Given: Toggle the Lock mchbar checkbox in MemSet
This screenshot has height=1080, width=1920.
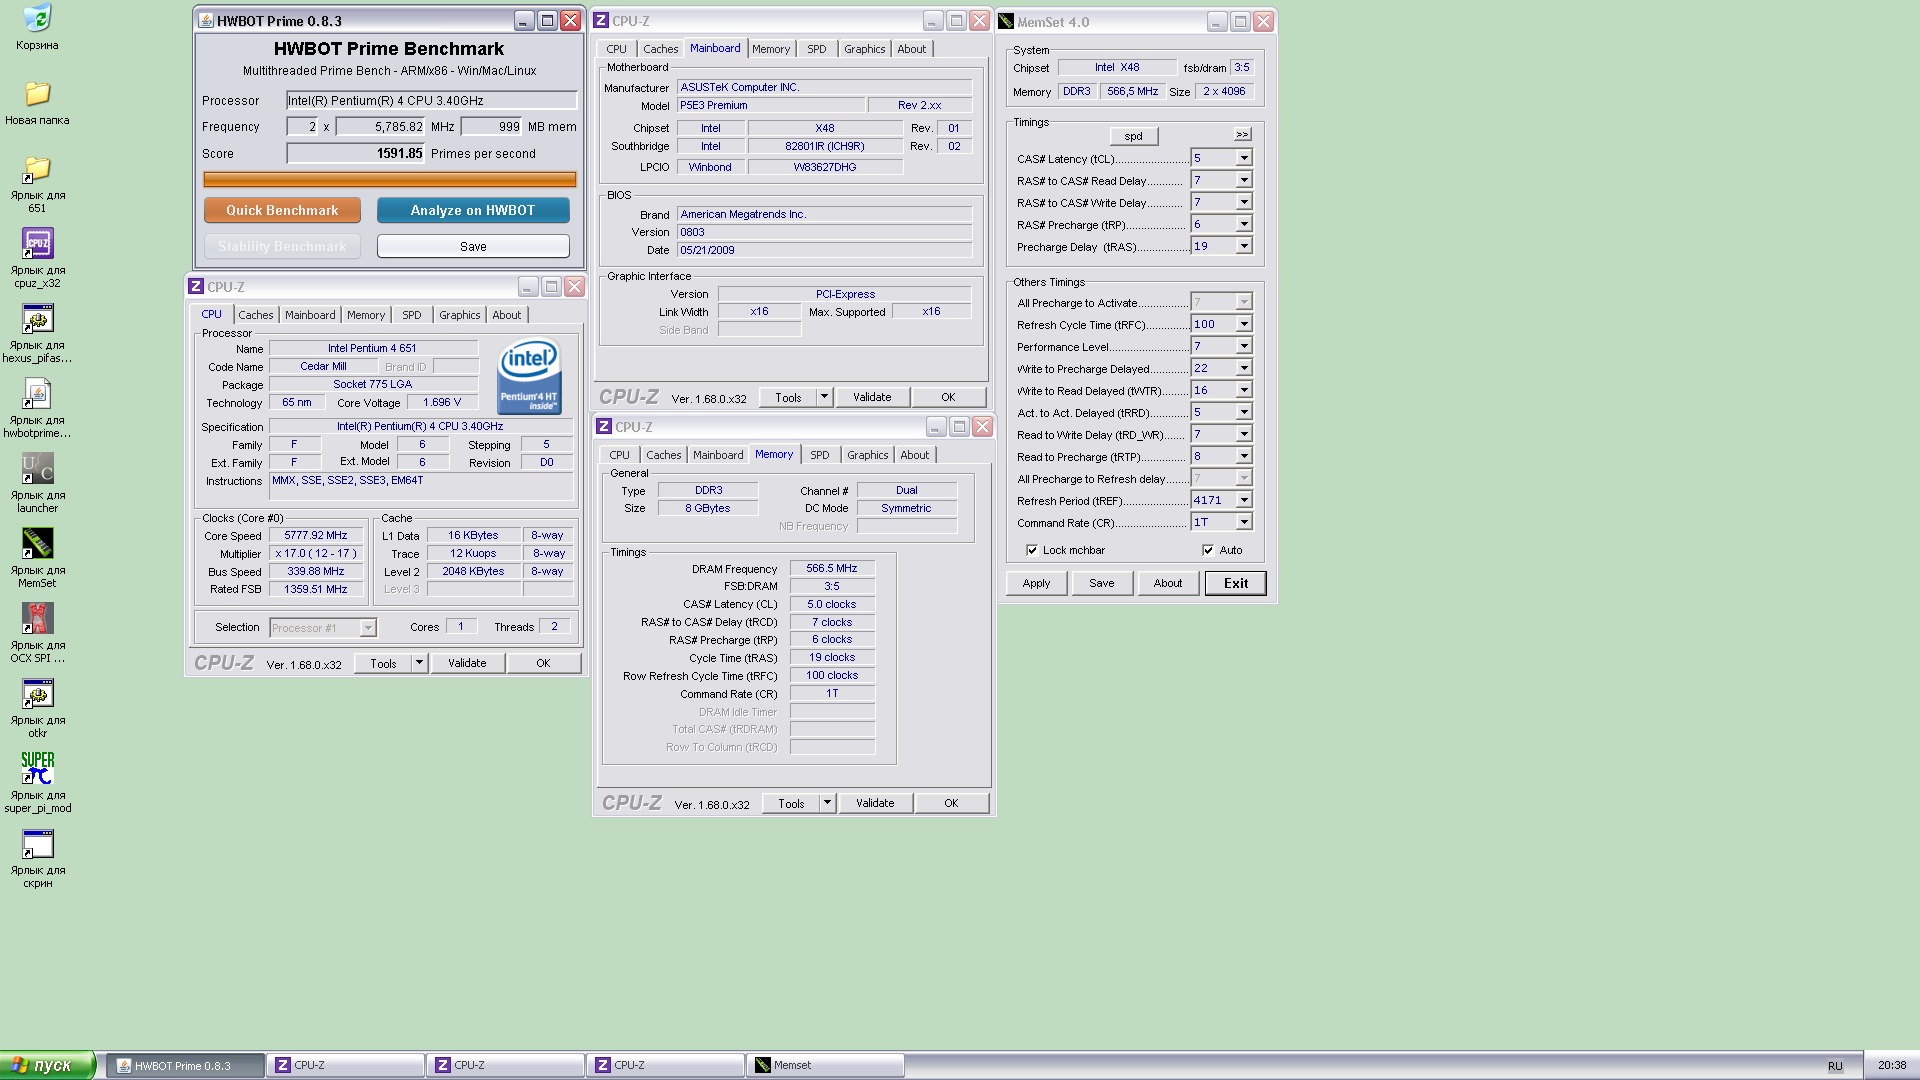Looking at the screenshot, I should [x=1032, y=550].
